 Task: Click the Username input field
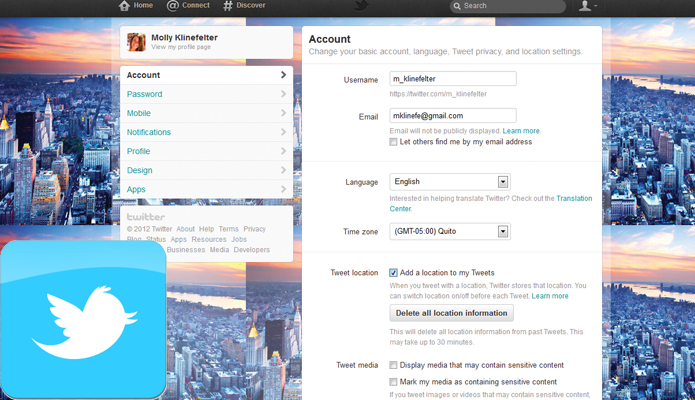pos(453,78)
